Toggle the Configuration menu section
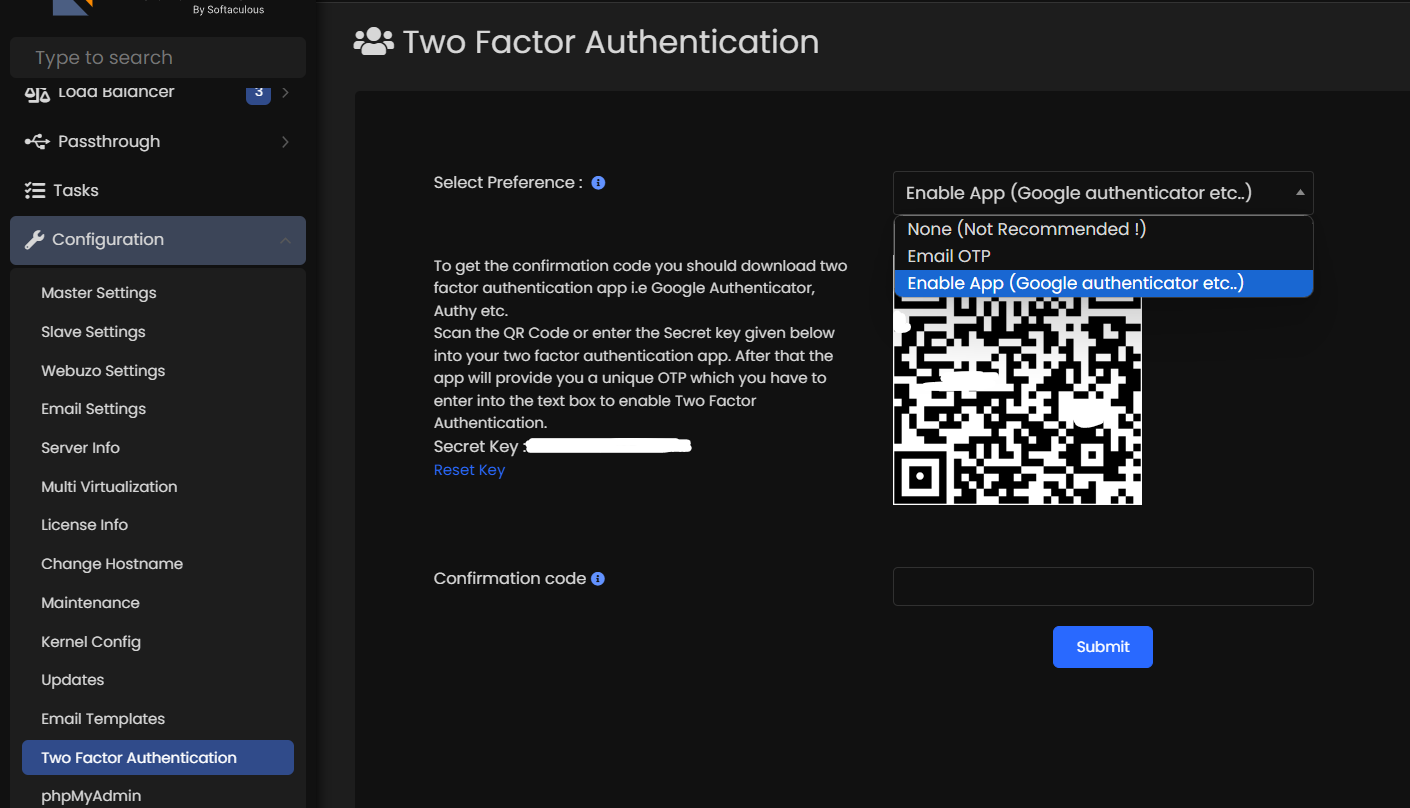Image resolution: width=1410 pixels, height=808 pixels. [158, 240]
